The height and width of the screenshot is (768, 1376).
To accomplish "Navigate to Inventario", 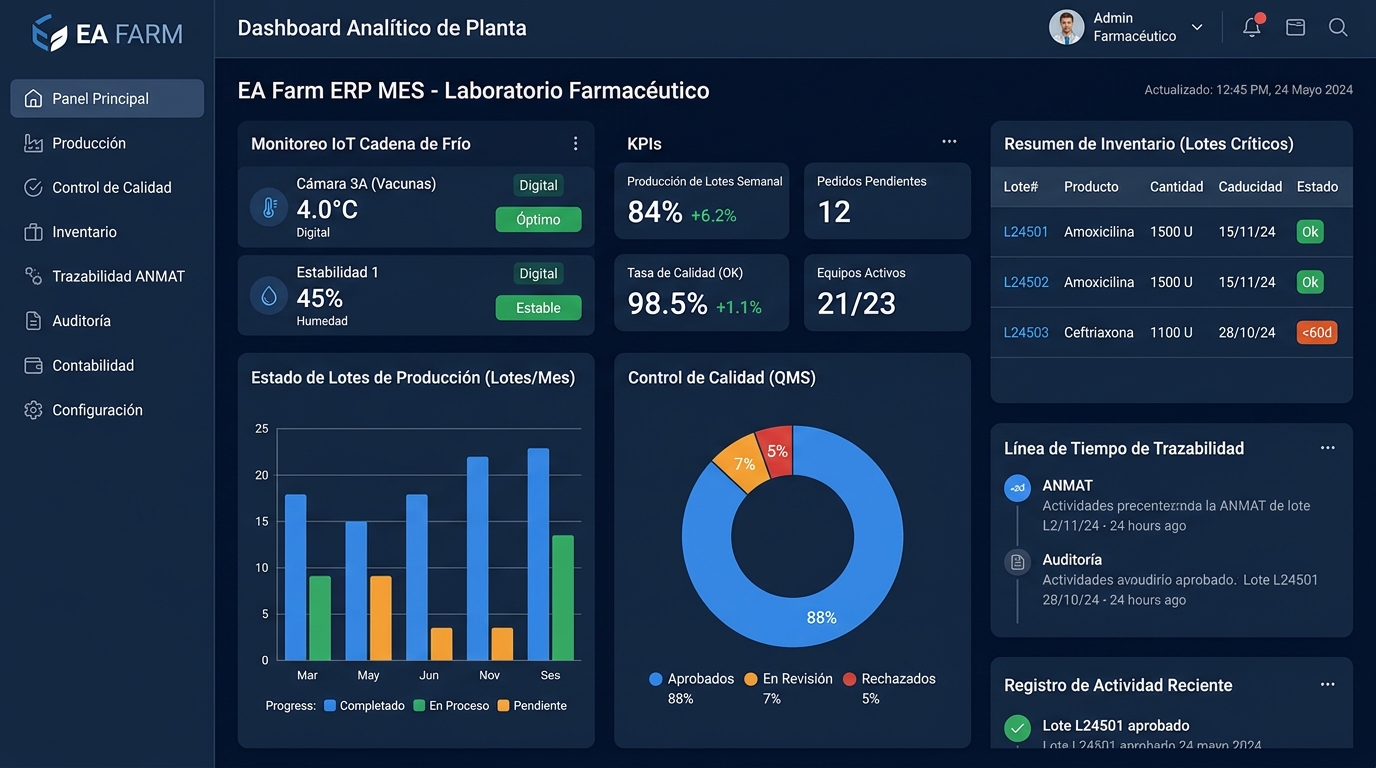I will click(x=107, y=232).
